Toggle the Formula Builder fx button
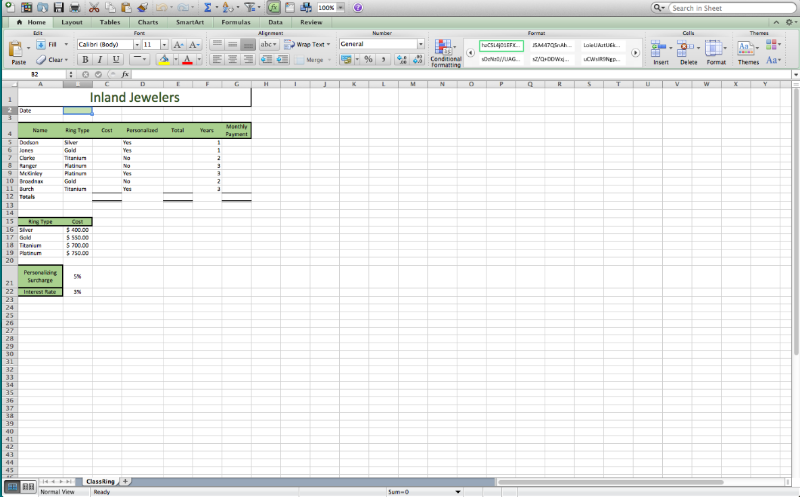The height and width of the screenshot is (497, 800). [x=274, y=7]
